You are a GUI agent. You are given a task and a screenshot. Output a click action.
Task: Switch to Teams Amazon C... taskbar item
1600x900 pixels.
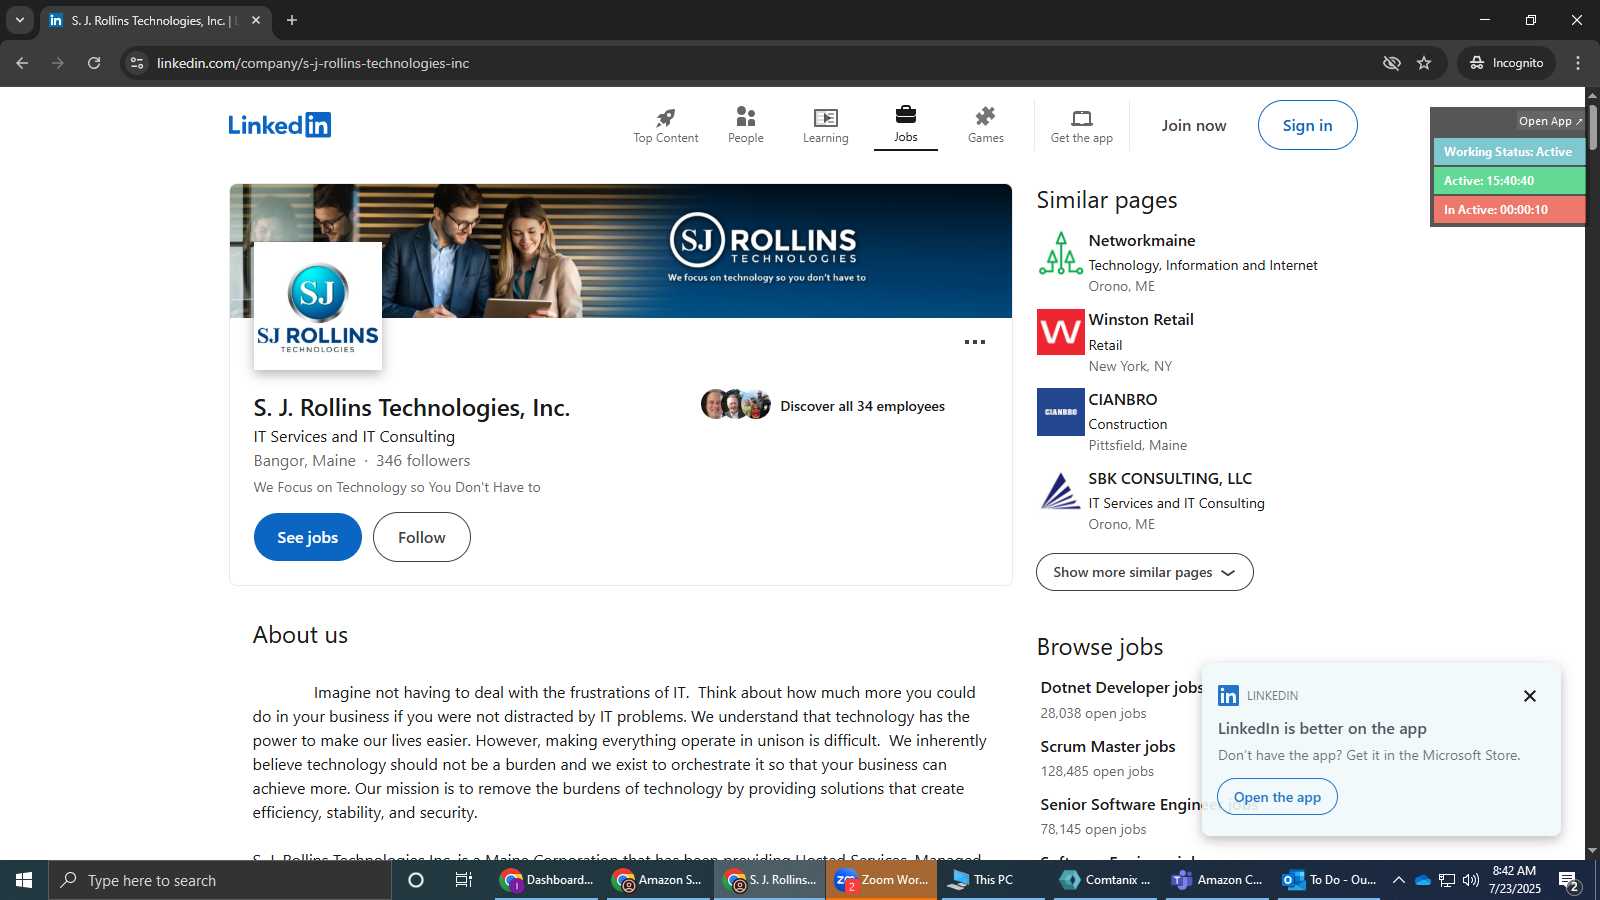coord(1218,880)
